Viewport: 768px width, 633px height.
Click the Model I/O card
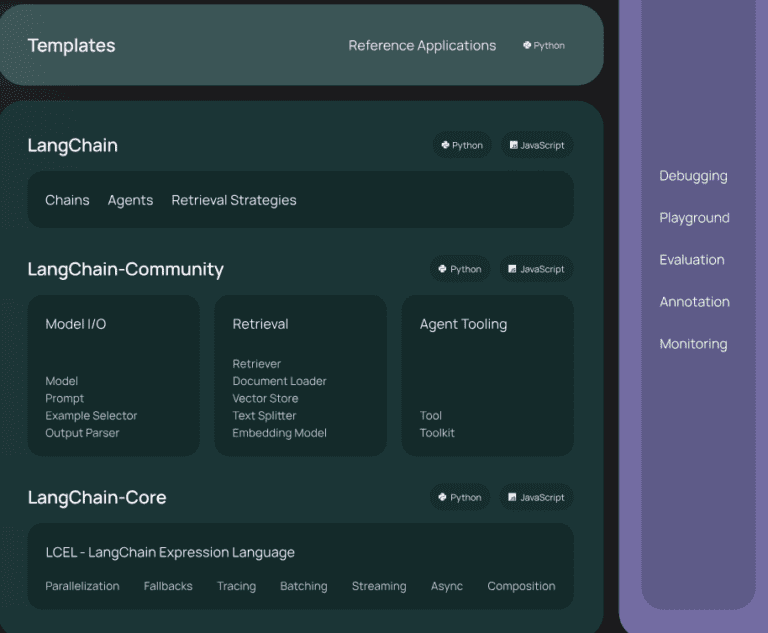(113, 375)
